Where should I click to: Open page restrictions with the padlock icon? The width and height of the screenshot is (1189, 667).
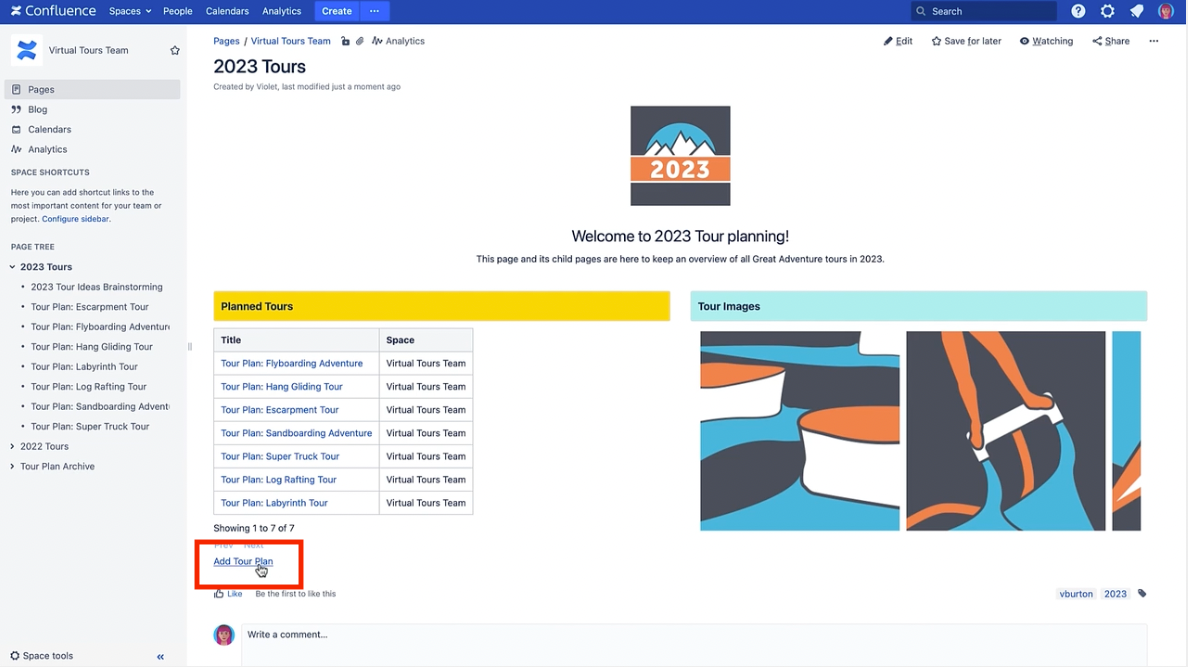pyautogui.click(x=346, y=41)
